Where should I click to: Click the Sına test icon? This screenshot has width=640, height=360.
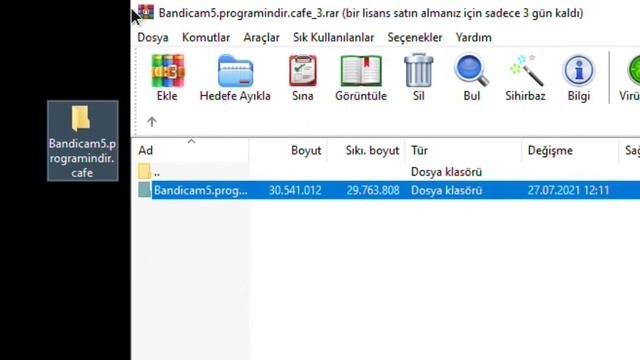click(x=303, y=71)
